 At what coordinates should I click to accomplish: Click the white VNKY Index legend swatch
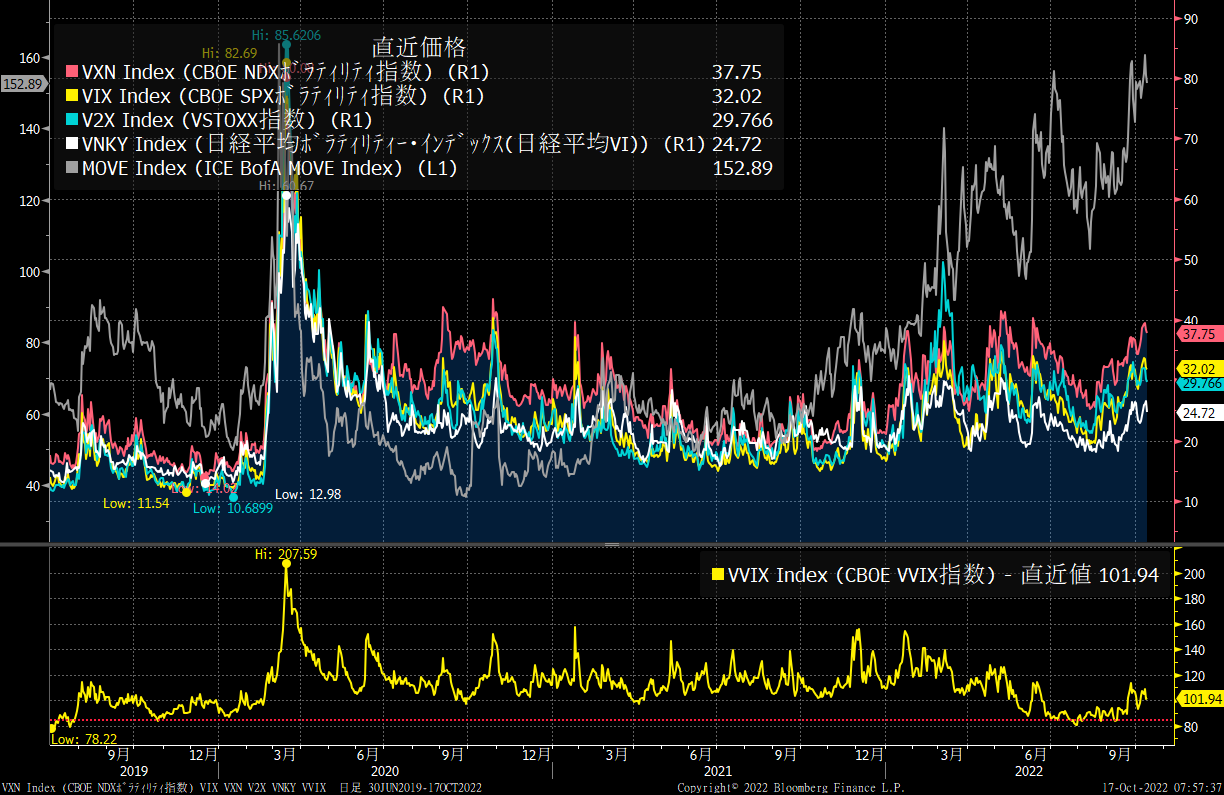[71, 145]
